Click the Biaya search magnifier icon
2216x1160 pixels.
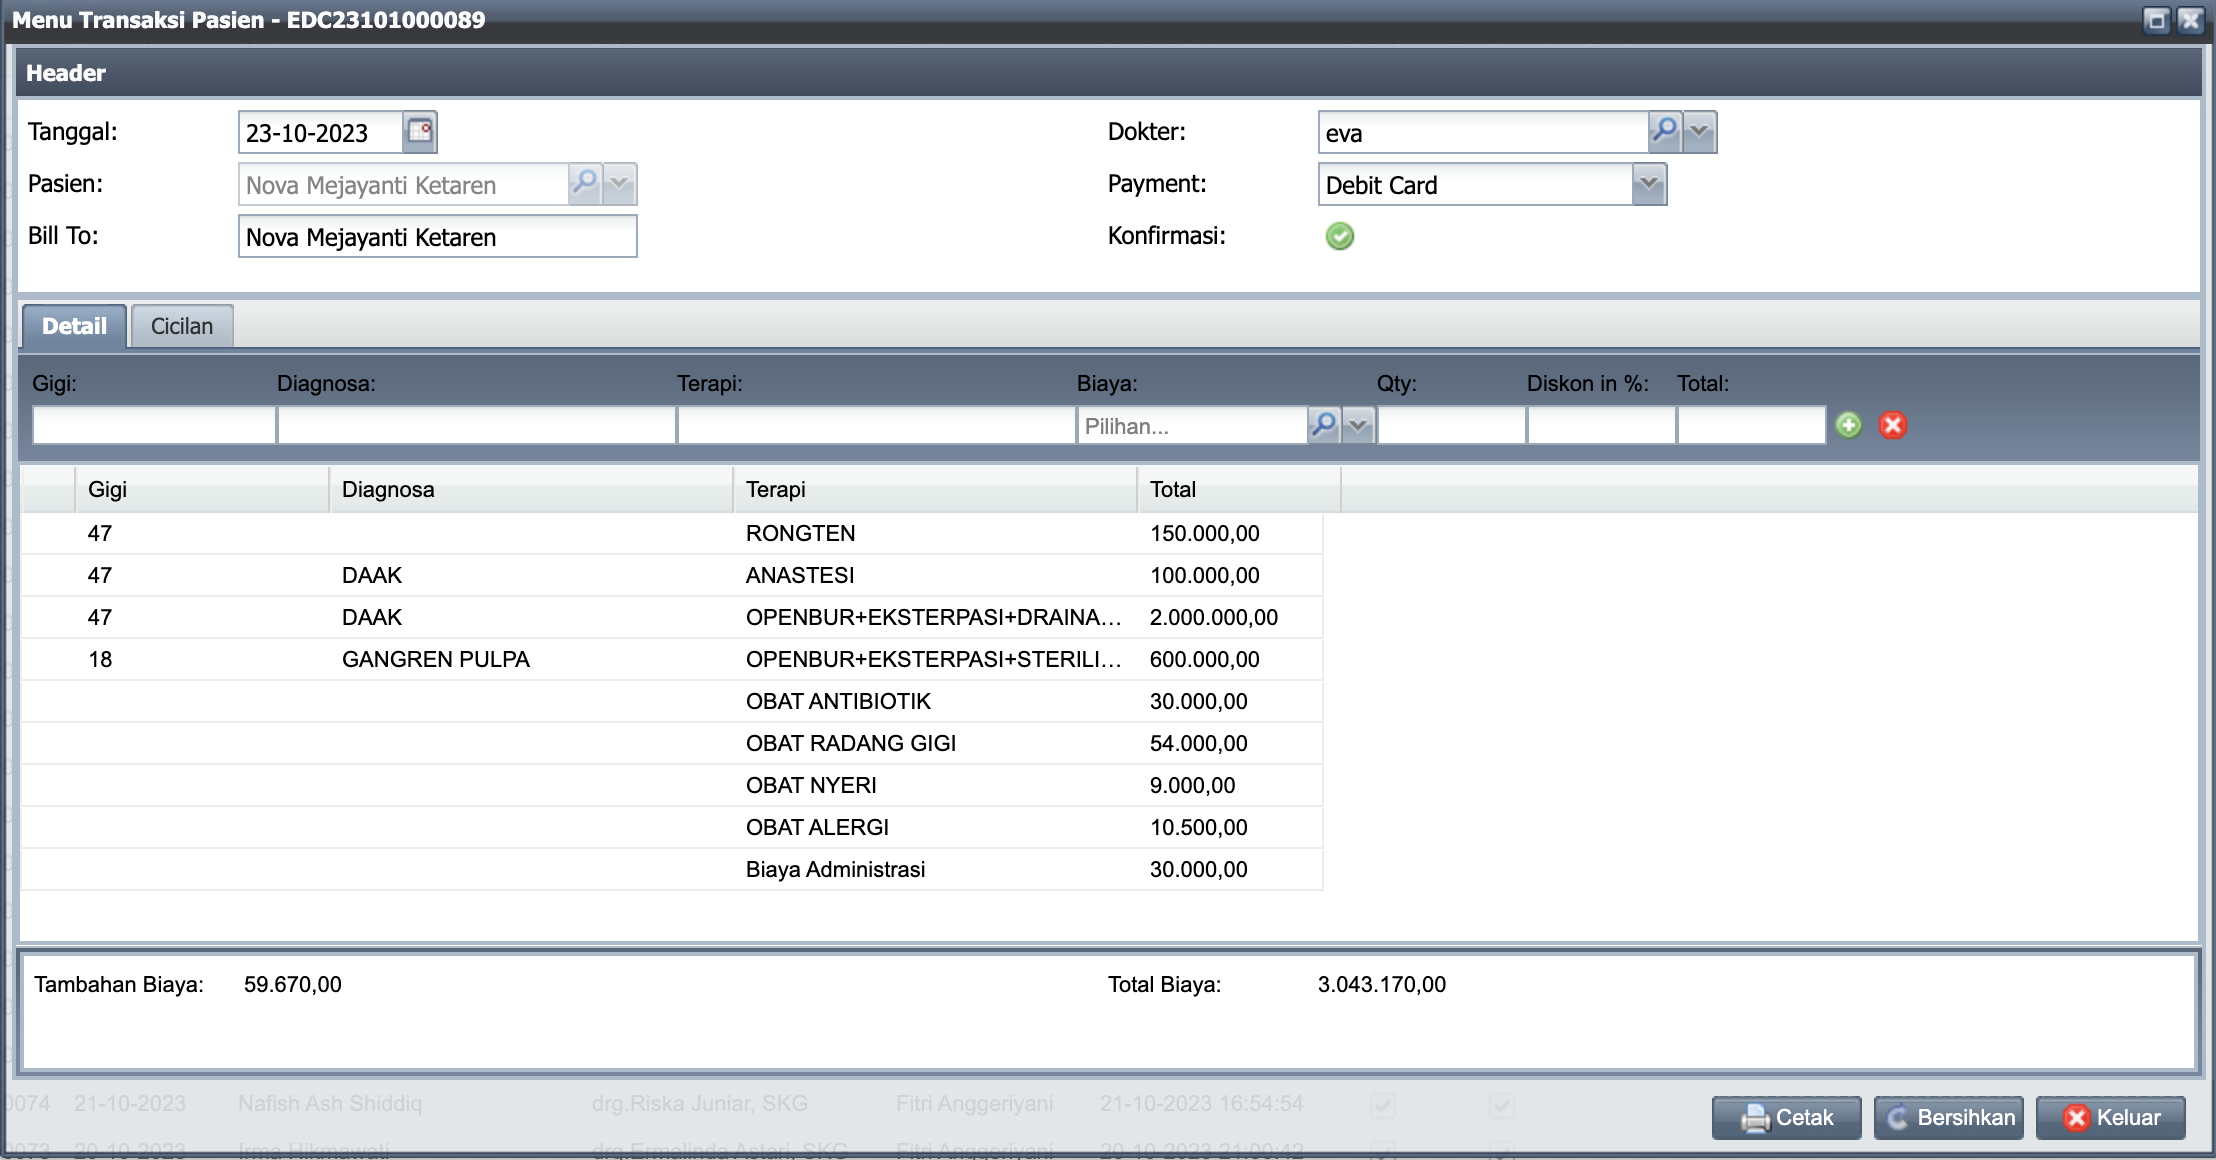[x=1323, y=425]
